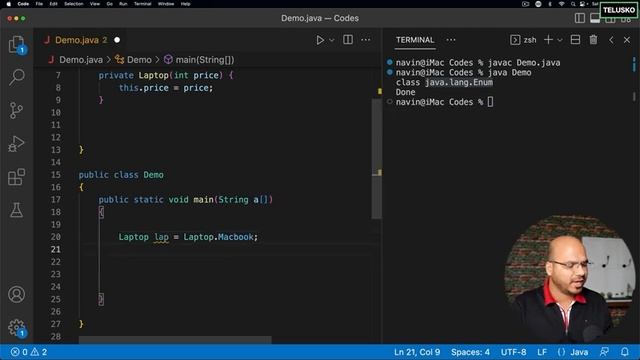The image size is (640, 360).
Task: Toggle the bottom panel layout icon
Action: [595, 18]
